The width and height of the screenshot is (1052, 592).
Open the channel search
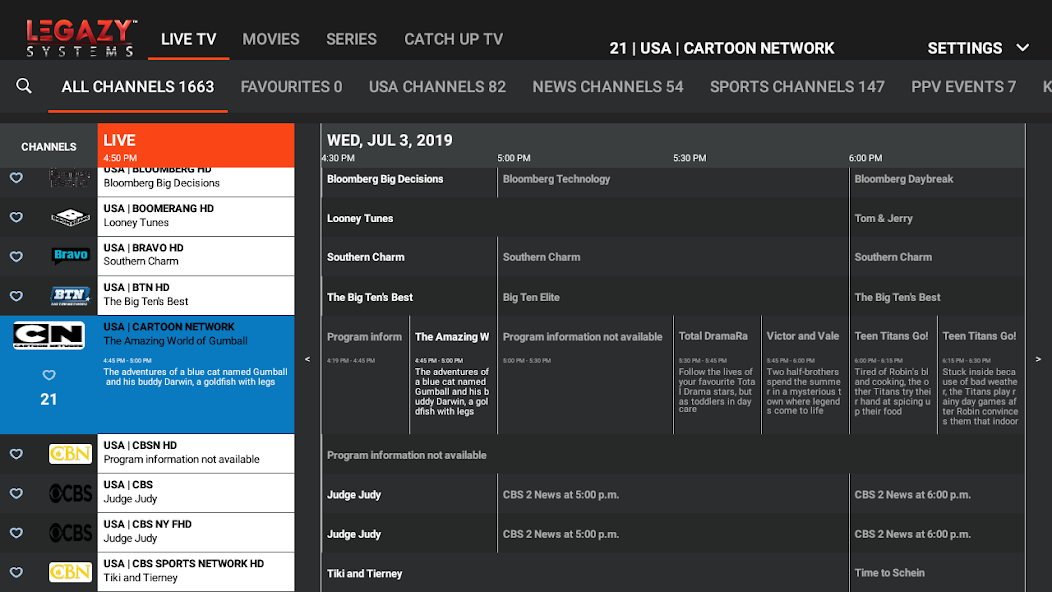pyautogui.click(x=24, y=87)
